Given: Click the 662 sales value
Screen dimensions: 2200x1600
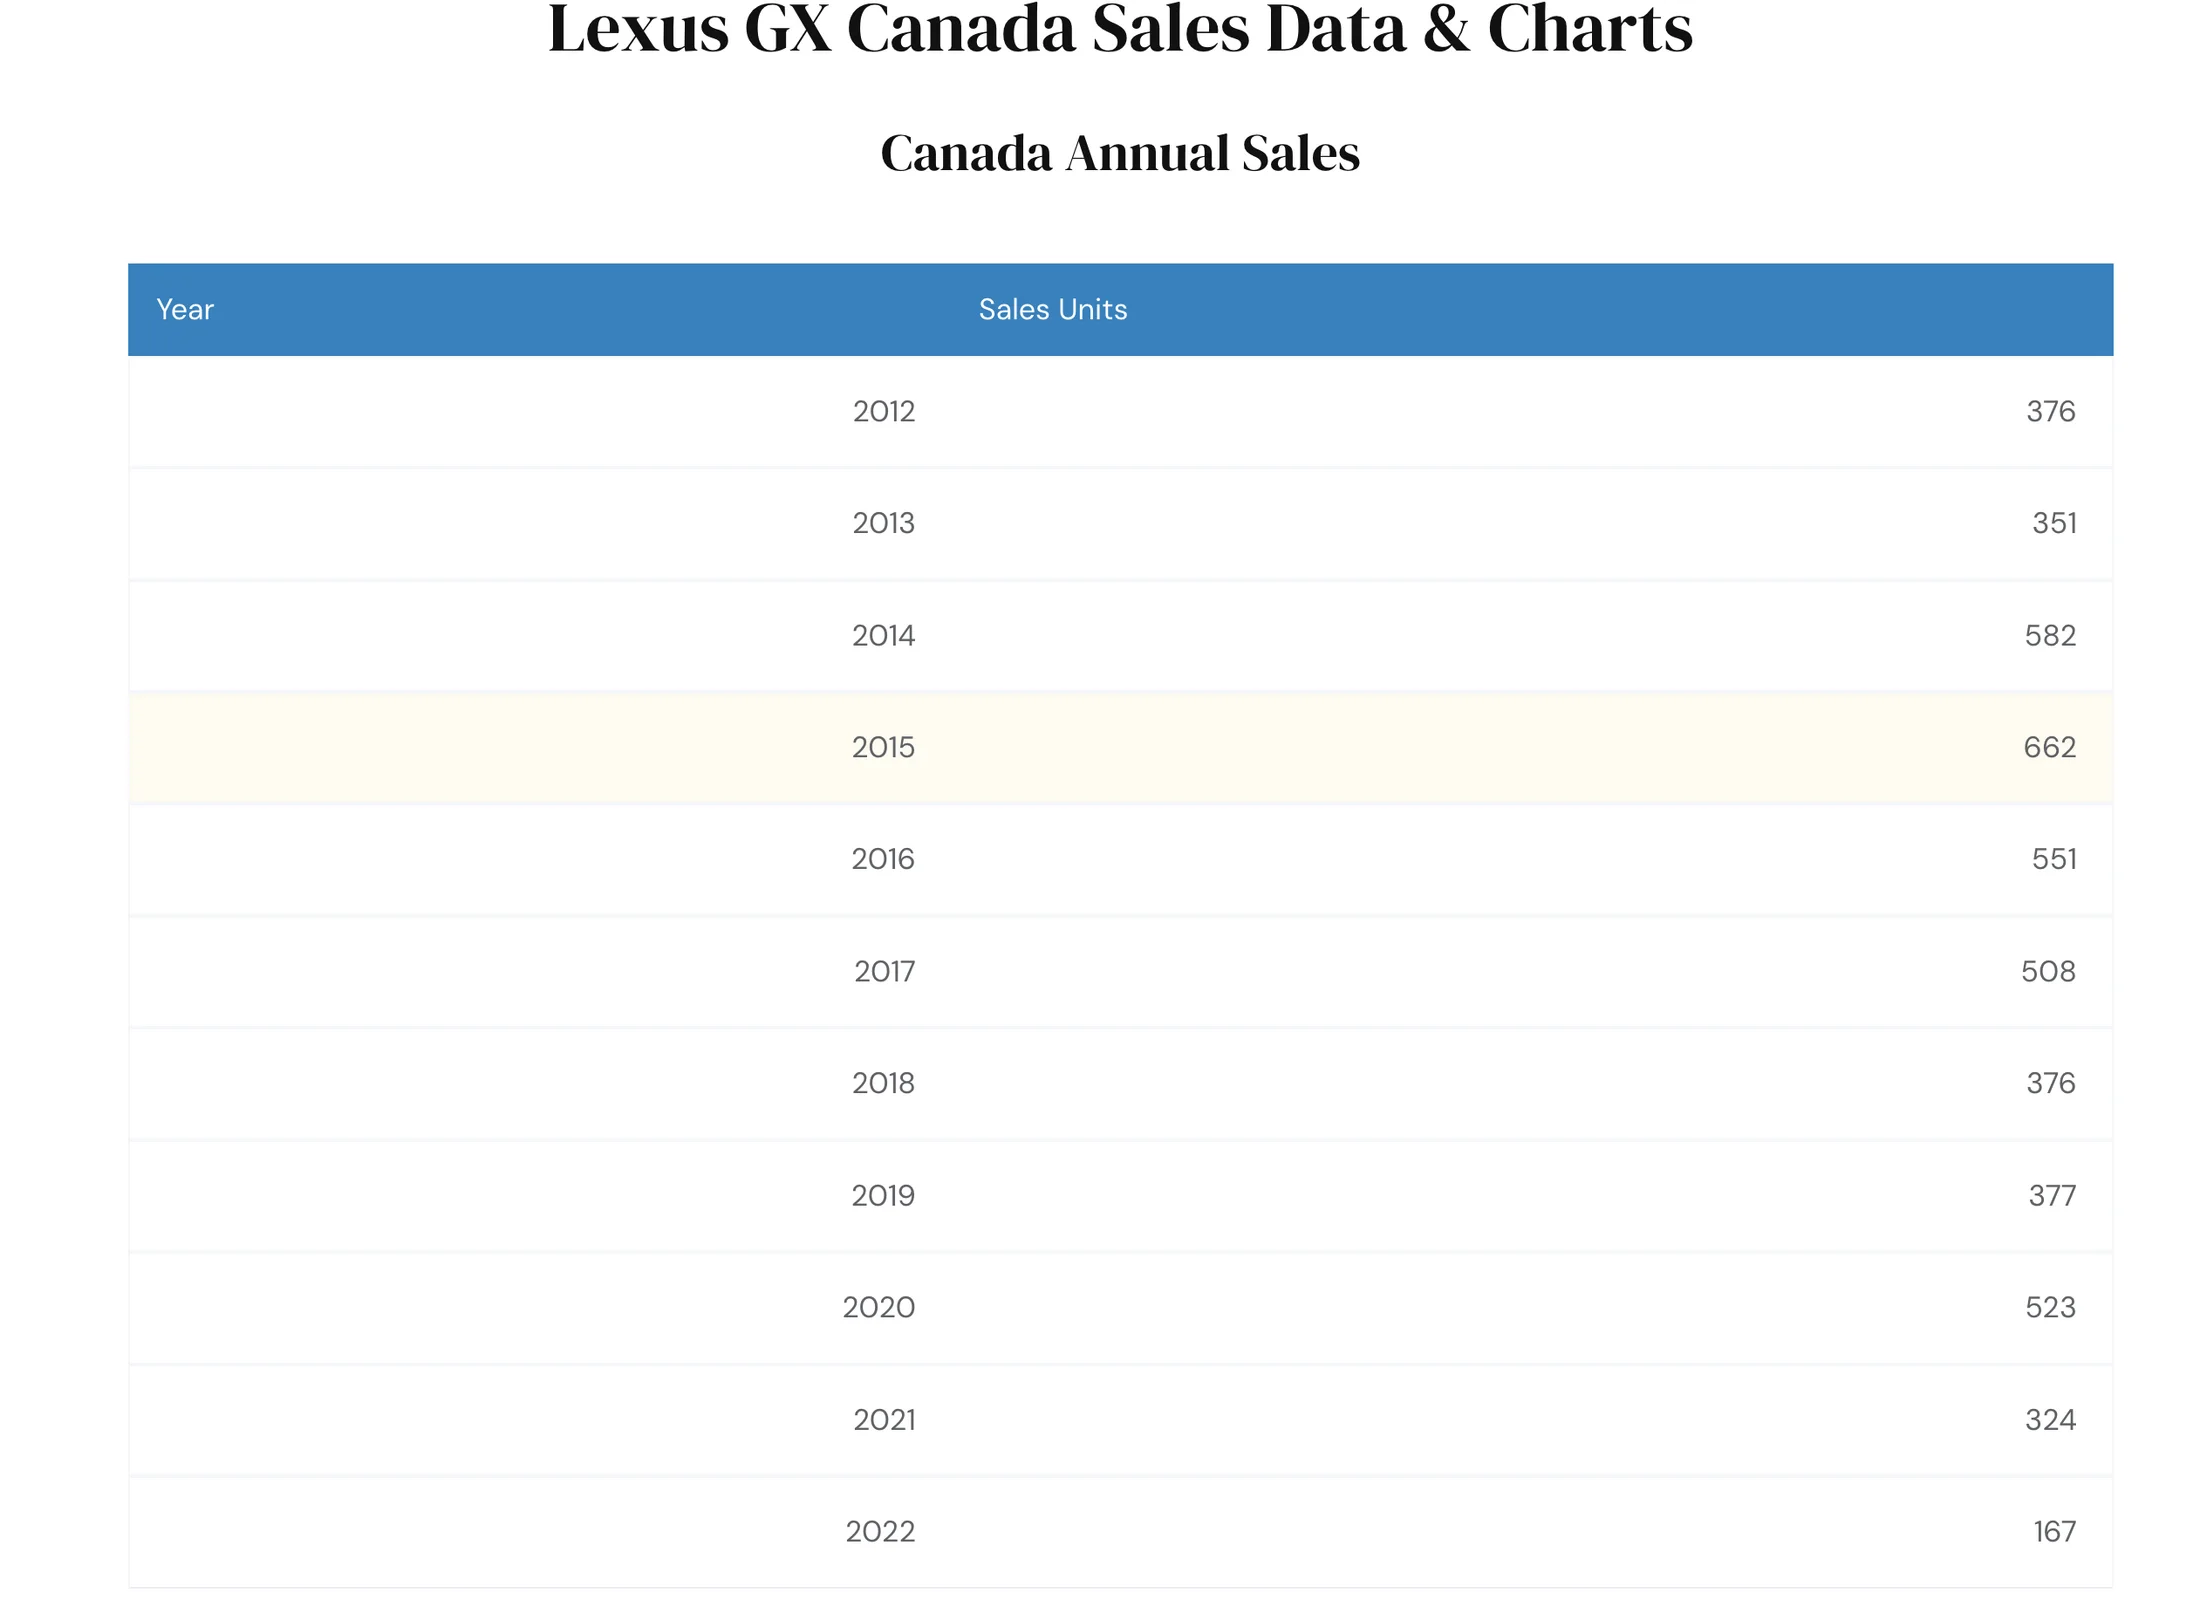Looking at the screenshot, I should [x=2049, y=747].
